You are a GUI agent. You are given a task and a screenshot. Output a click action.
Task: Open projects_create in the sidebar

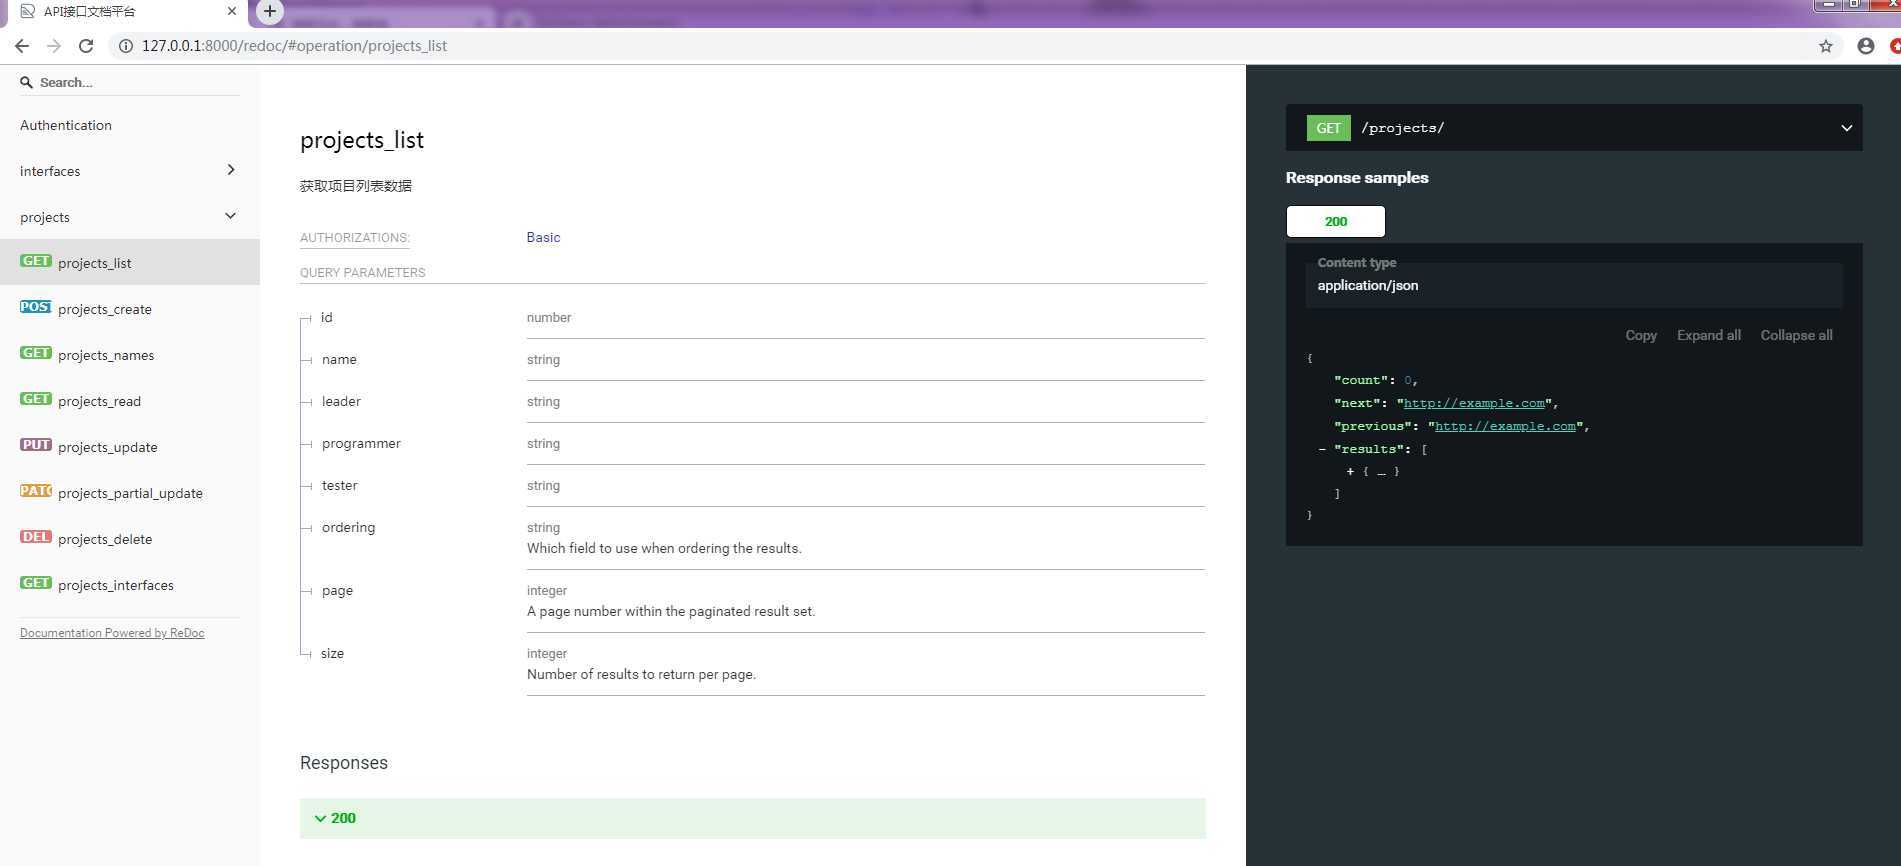(105, 309)
